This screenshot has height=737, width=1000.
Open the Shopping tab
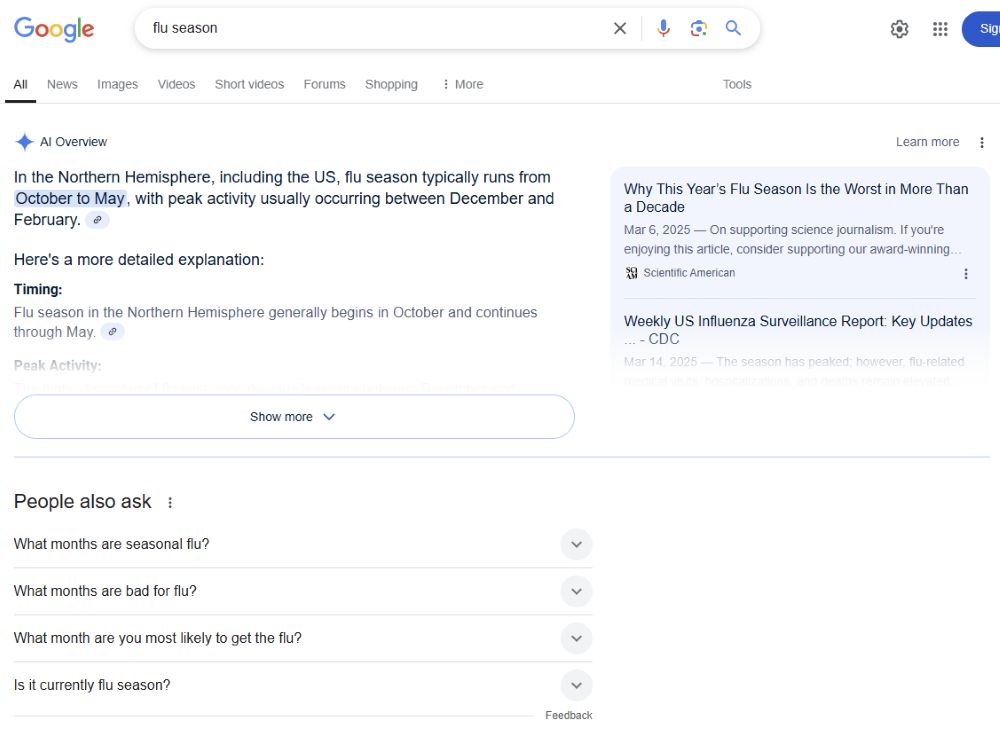(391, 84)
